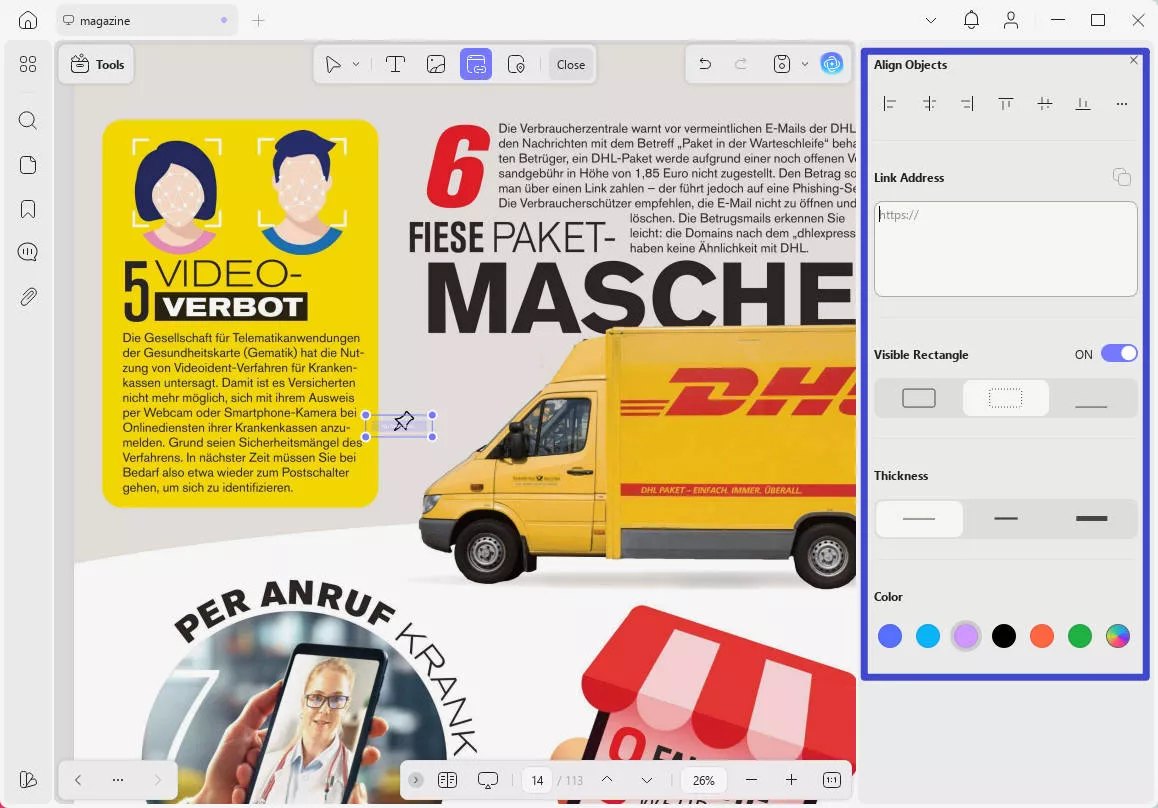Click the bookmark icon in left sidebar
Screen dimensions: 1158x808
pos(28,209)
